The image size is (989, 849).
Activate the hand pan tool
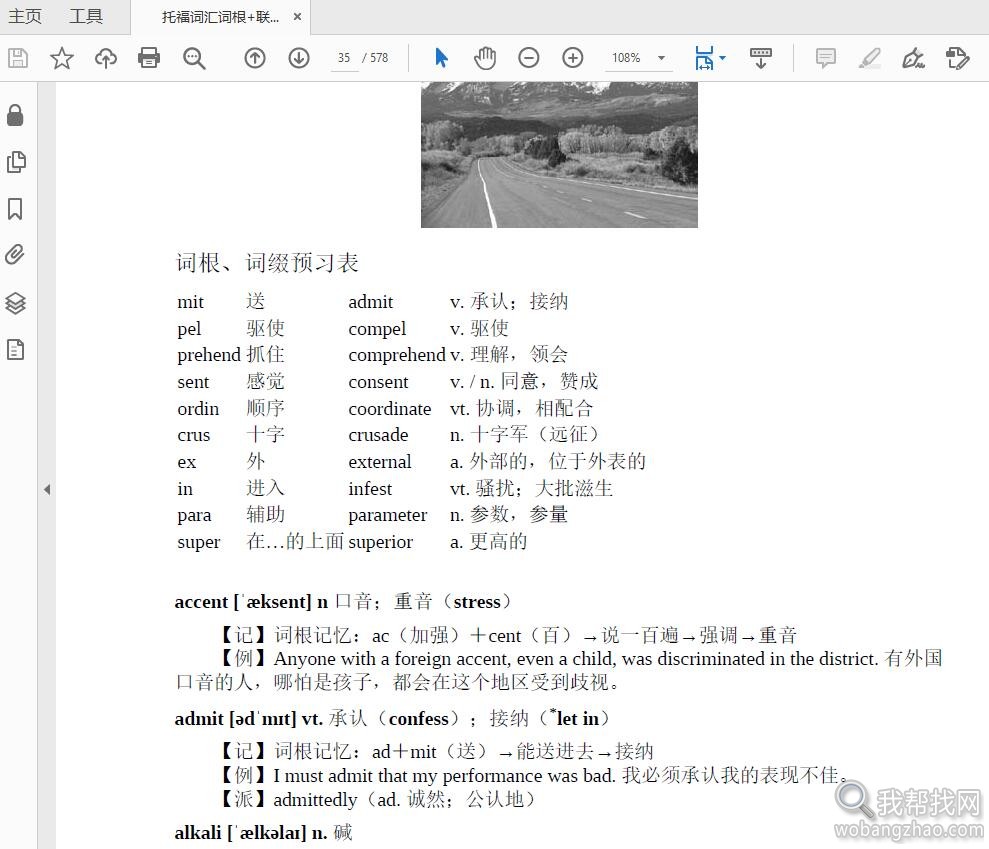(485, 57)
